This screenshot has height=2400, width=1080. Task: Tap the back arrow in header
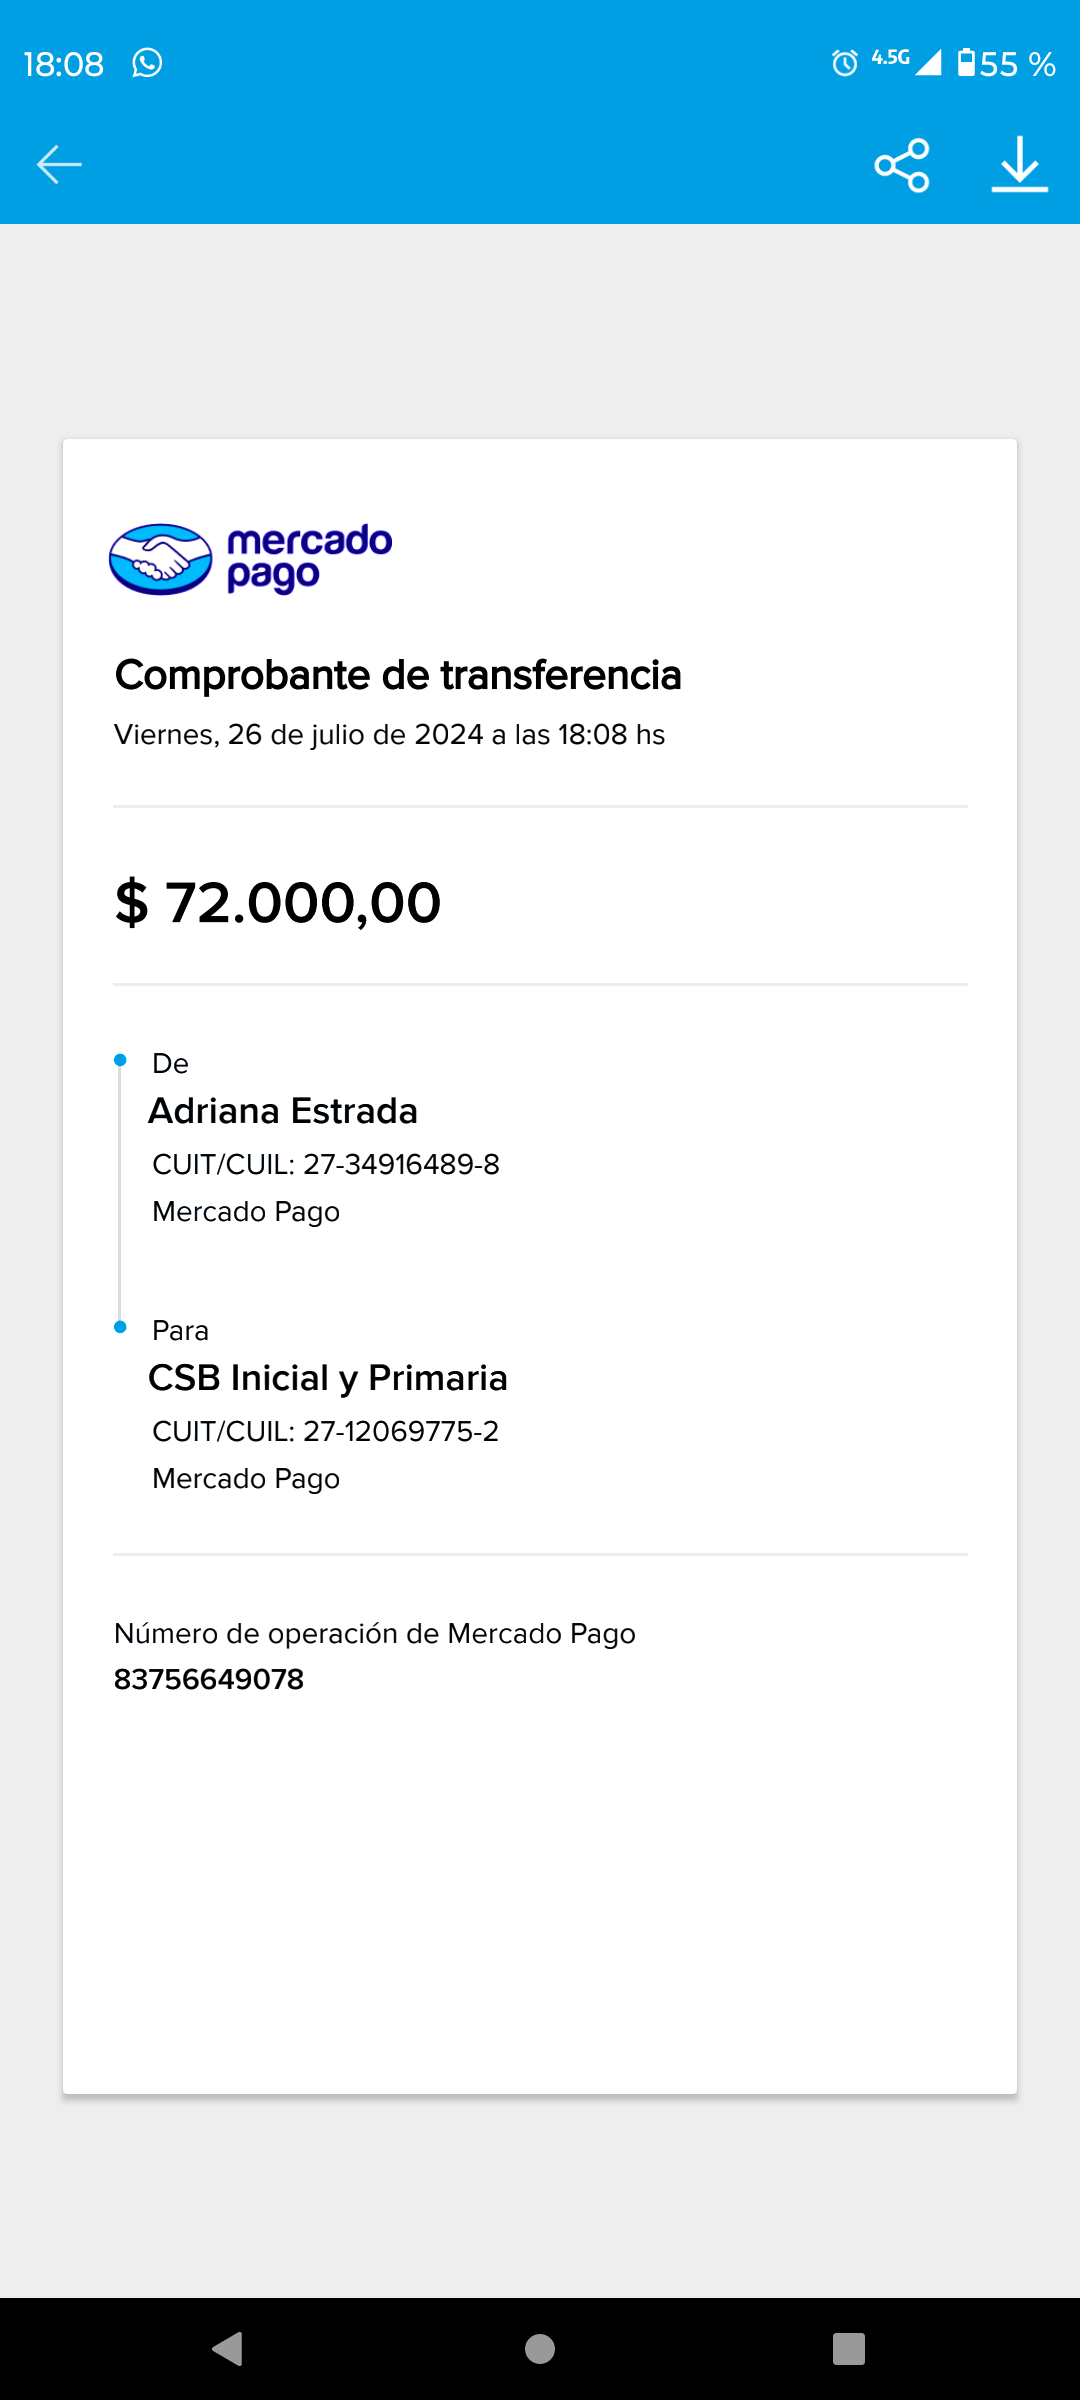coord(59,165)
